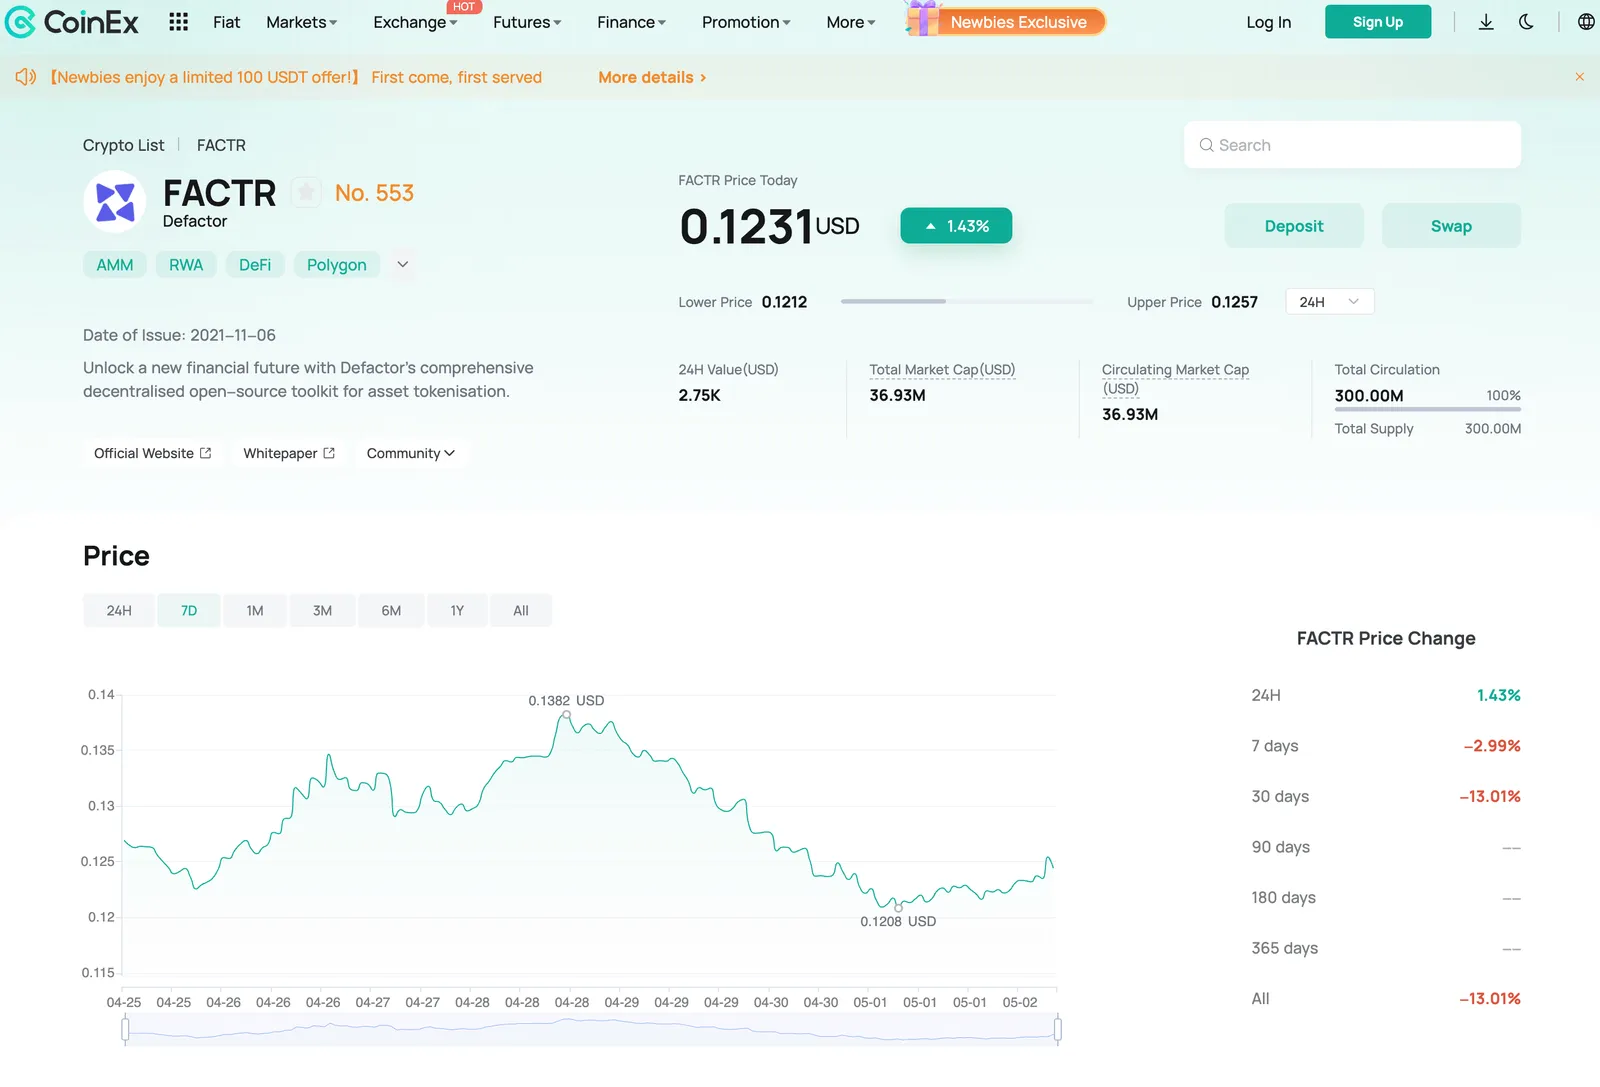This screenshot has width=1600, height=1087.
Task: Switch chart to 3M tab
Action: click(322, 611)
